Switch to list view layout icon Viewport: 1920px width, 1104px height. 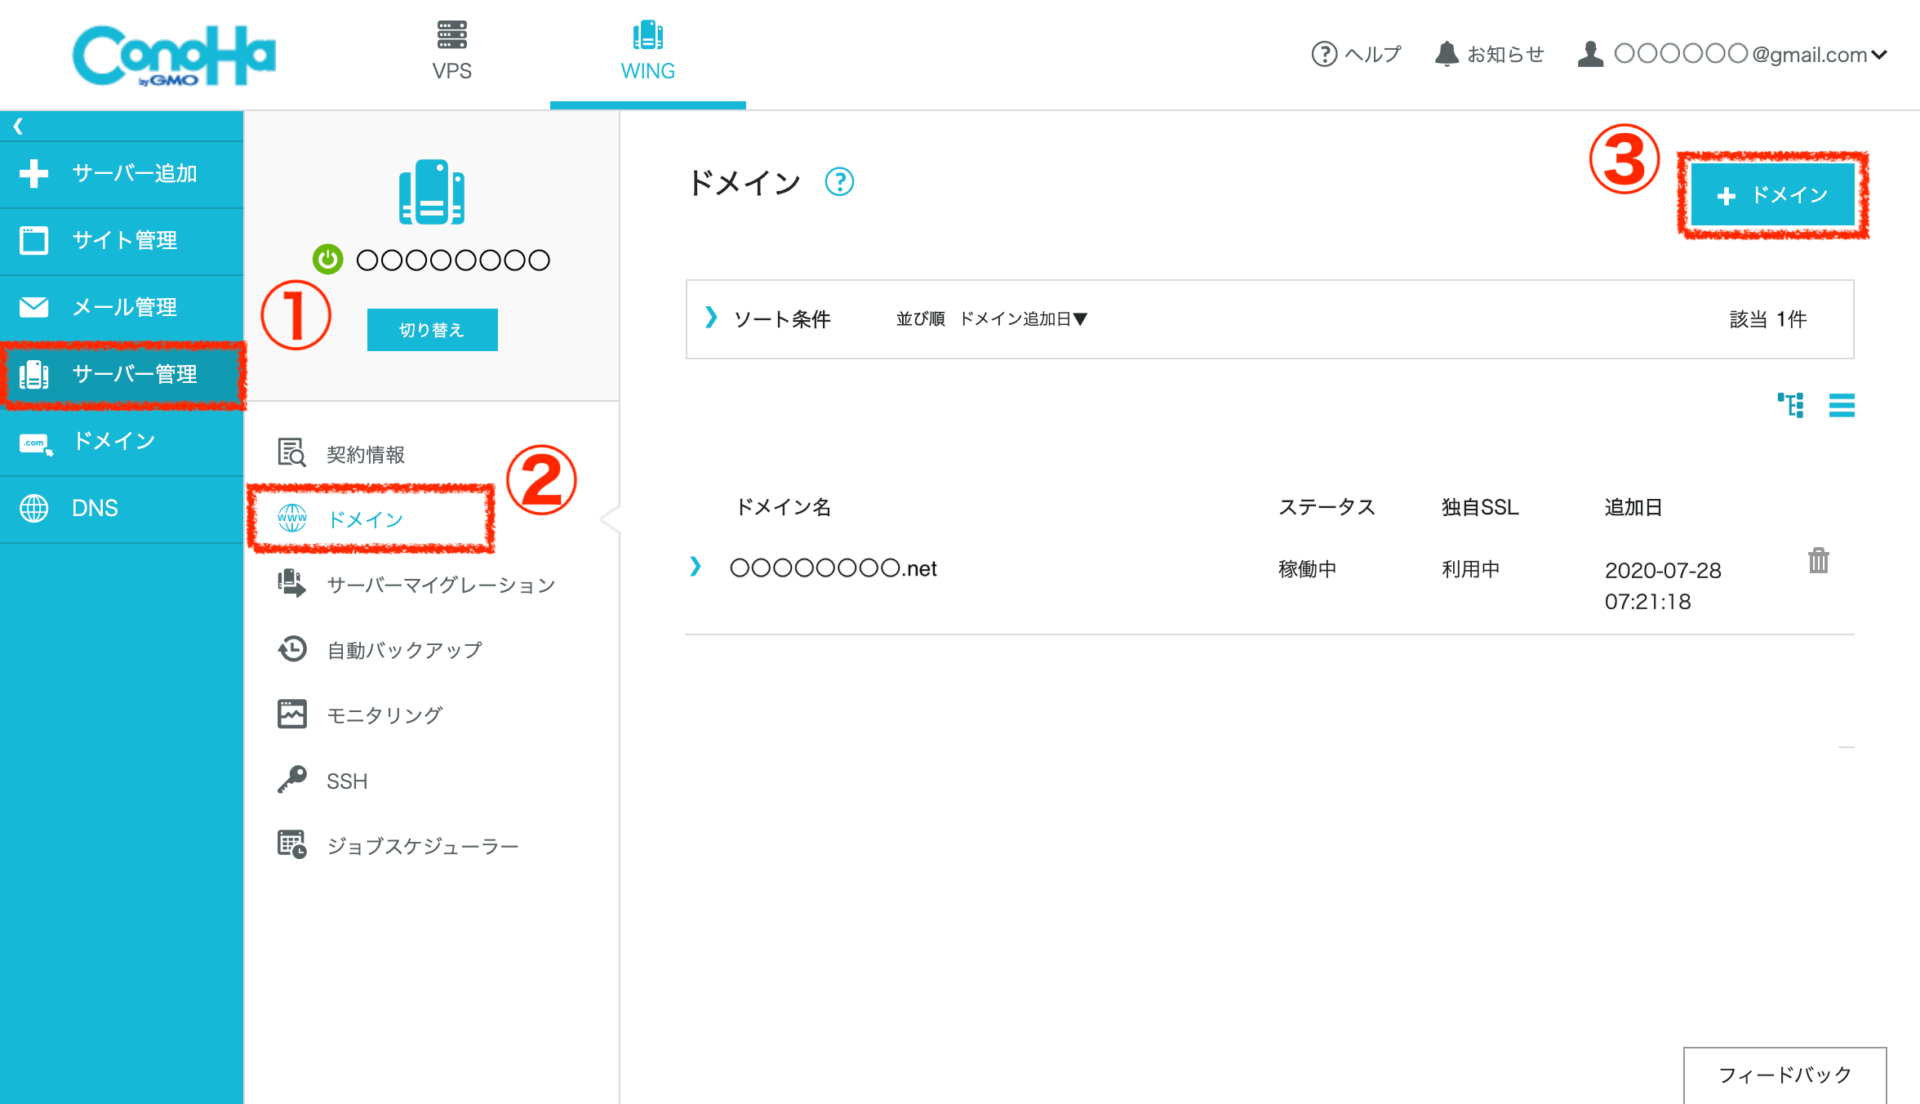tap(1841, 405)
